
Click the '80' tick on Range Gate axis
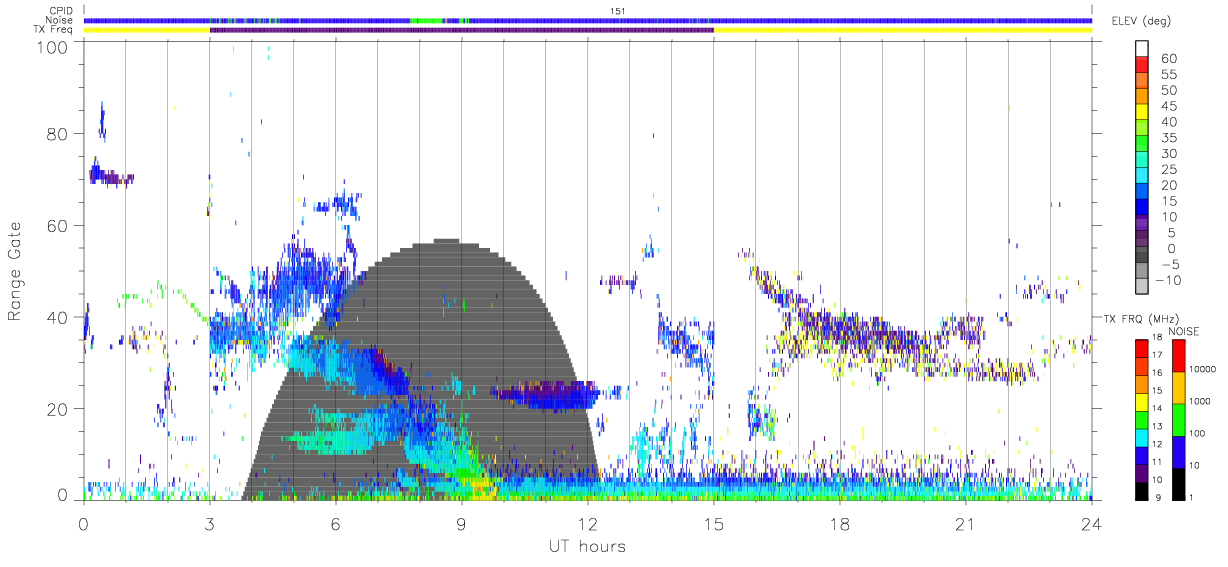click(x=58, y=134)
